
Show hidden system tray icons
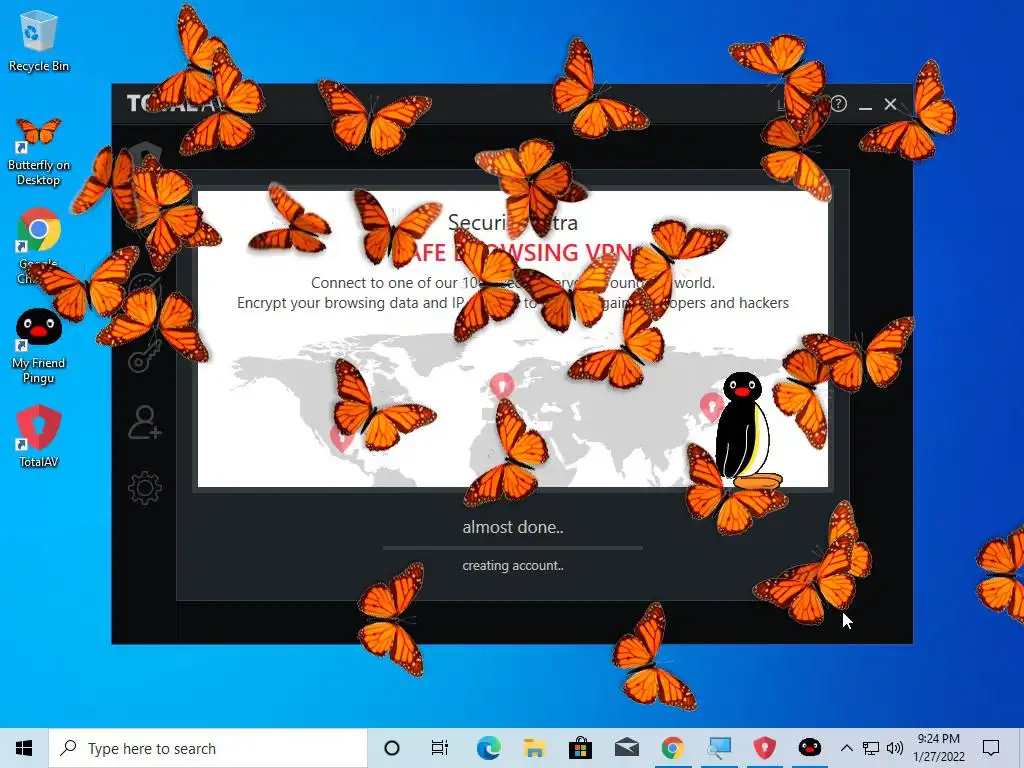click(846, 748)
